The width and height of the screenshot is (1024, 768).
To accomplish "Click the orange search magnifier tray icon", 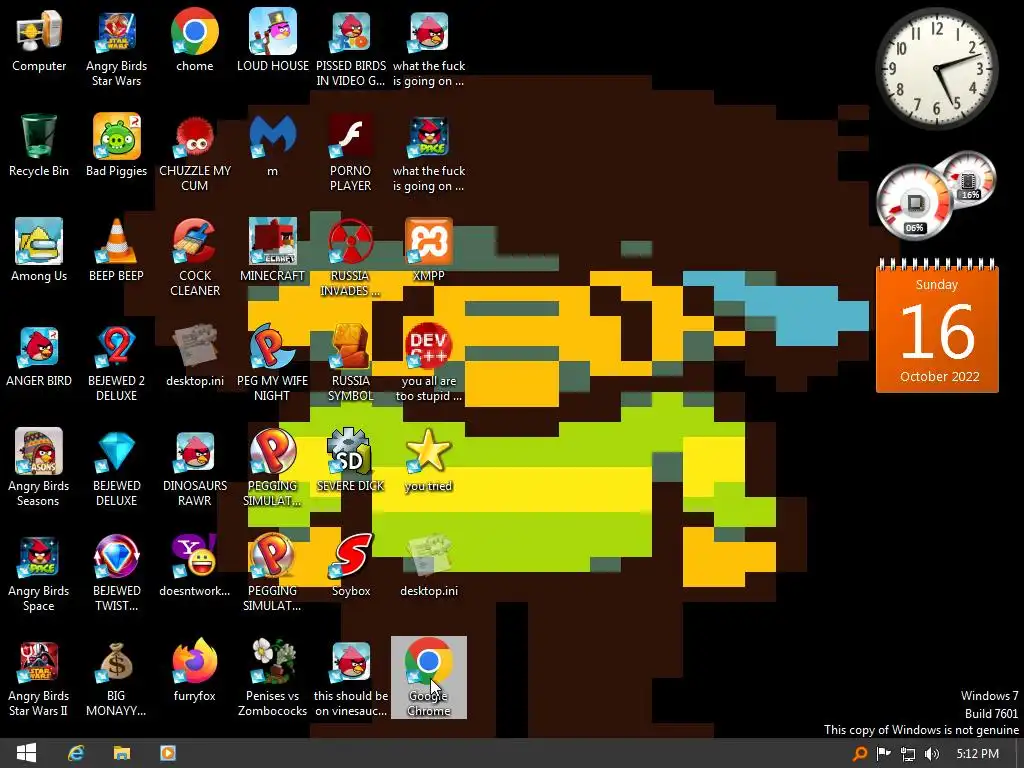I will click(860, 754).
